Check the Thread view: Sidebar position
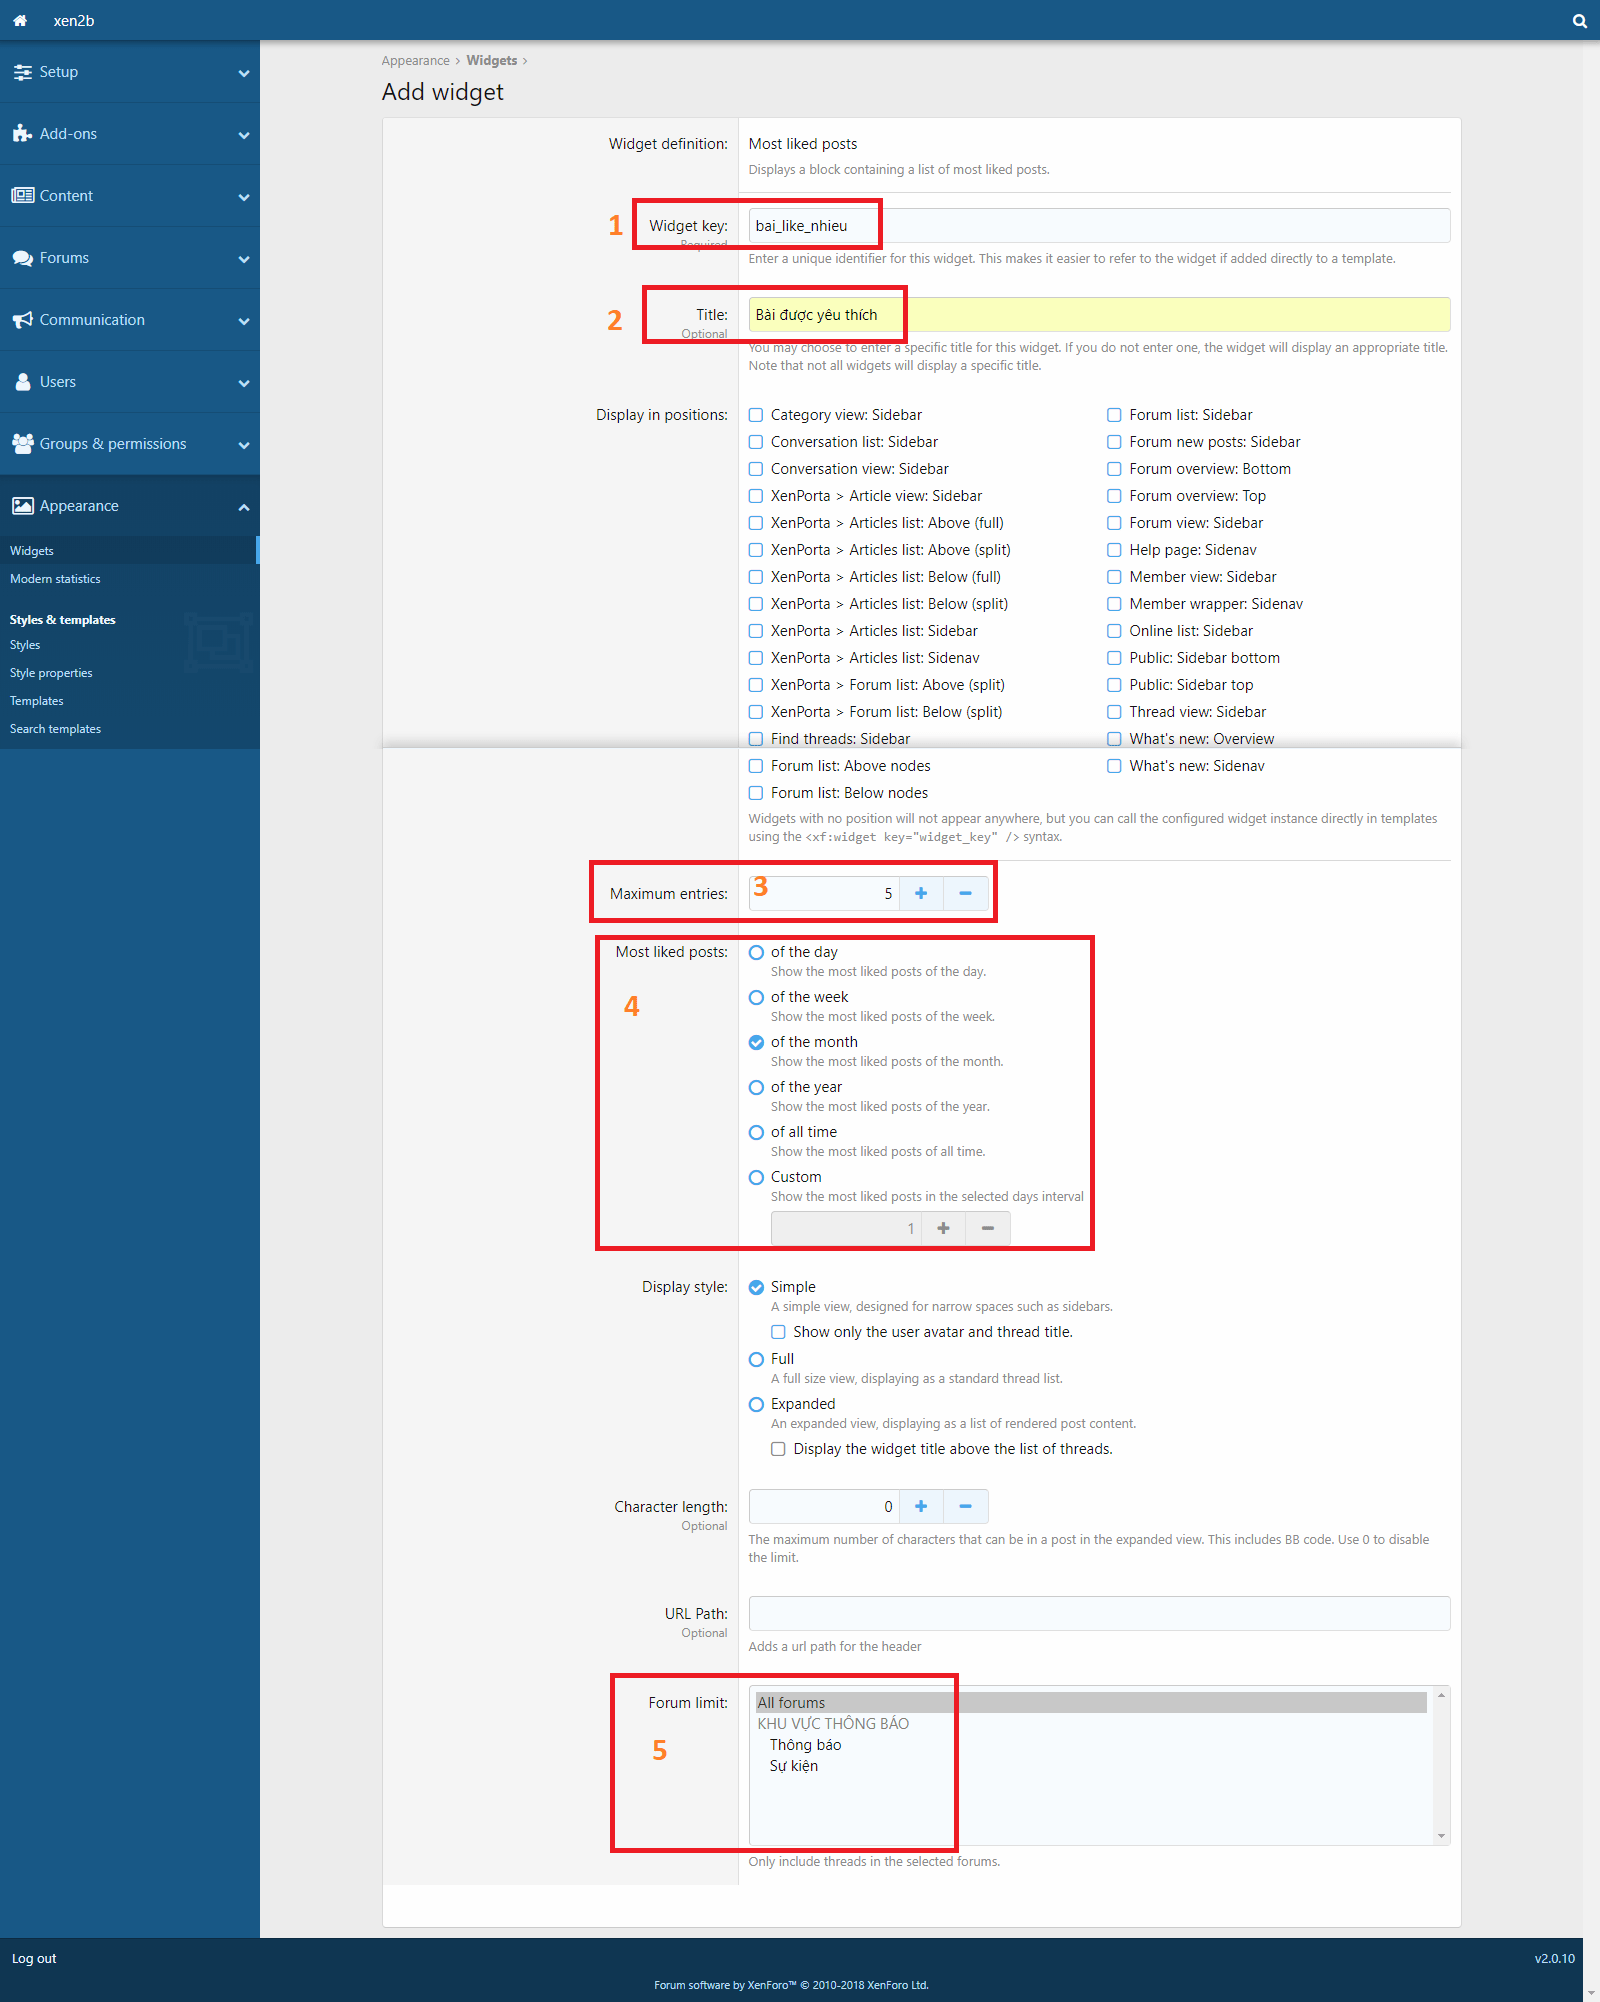This screenshot has width=1600, height=2002. [x=1114, y=712]
